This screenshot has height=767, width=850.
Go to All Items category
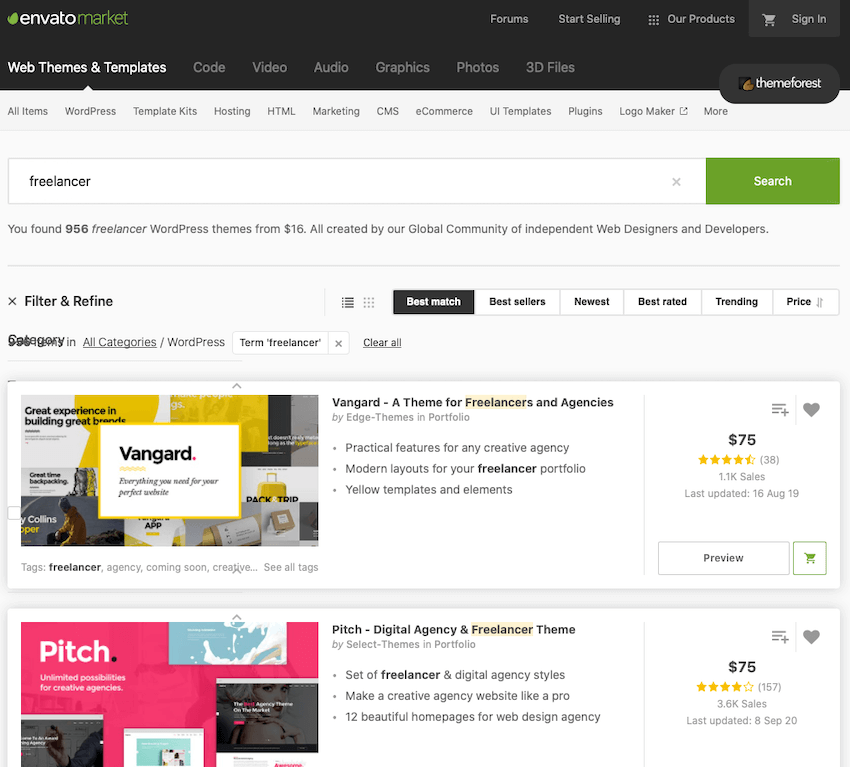[x=28, y=111]
